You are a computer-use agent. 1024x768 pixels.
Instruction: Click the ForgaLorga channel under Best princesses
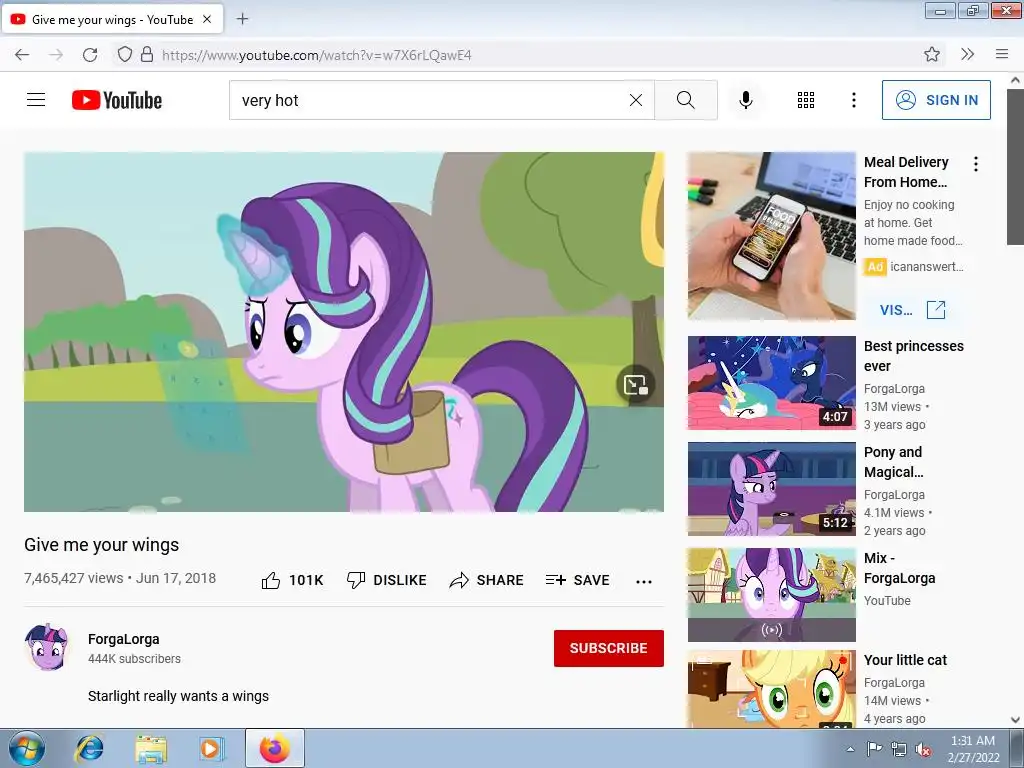(x=894, y=389)
